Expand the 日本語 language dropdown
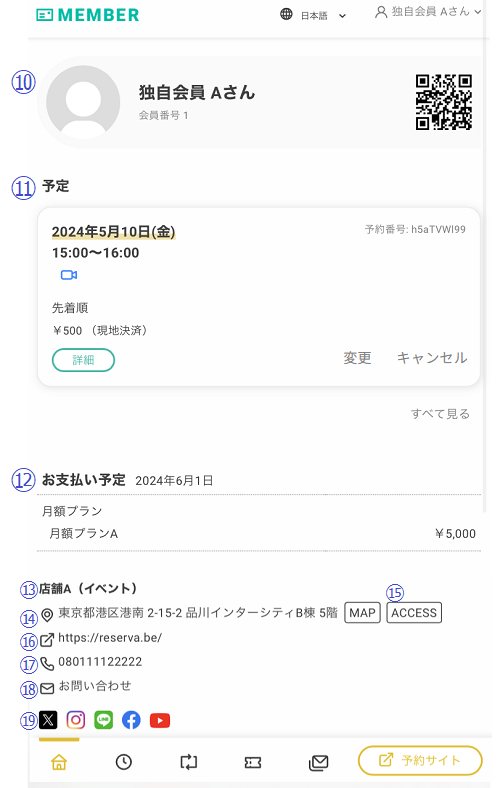Screen dimensions: 500x788 pyautogui.click(x=313, y=15)
